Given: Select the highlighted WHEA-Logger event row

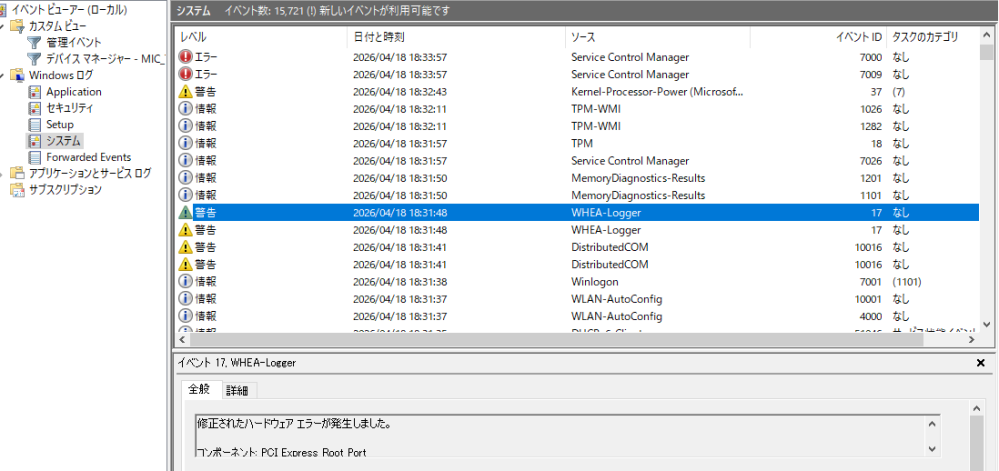Looking at the screenshot, I should (x=577, y=212).
